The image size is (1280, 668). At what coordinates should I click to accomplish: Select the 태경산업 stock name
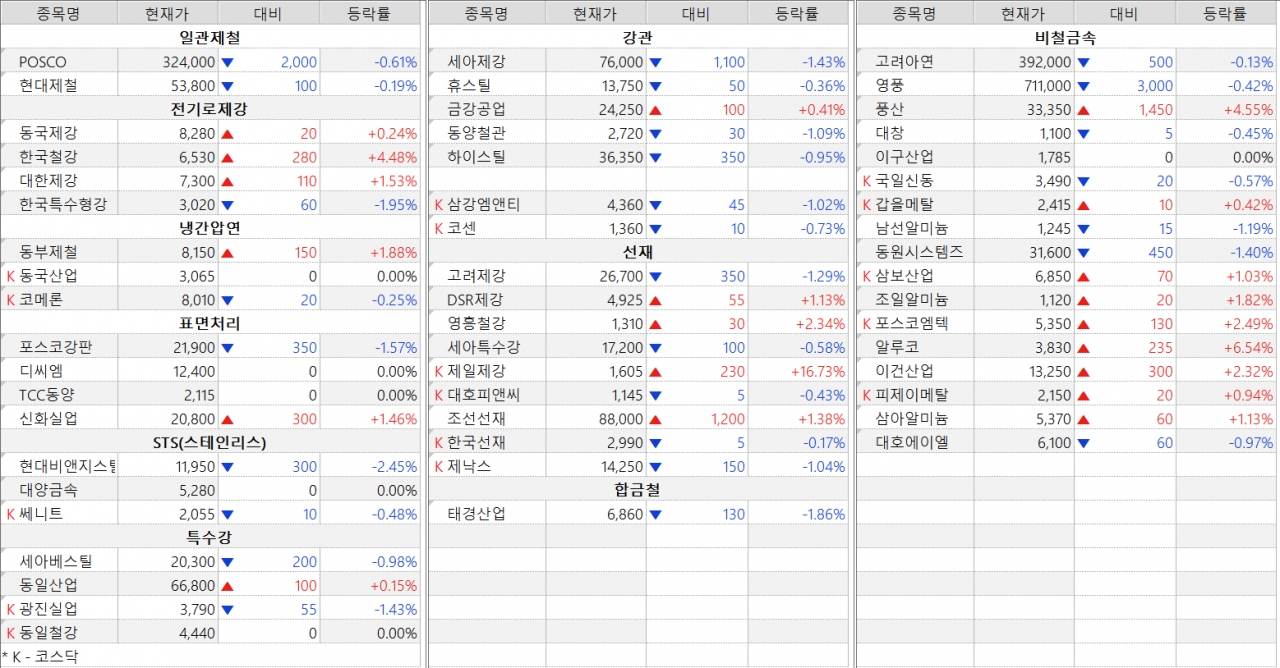pos(476,514)
